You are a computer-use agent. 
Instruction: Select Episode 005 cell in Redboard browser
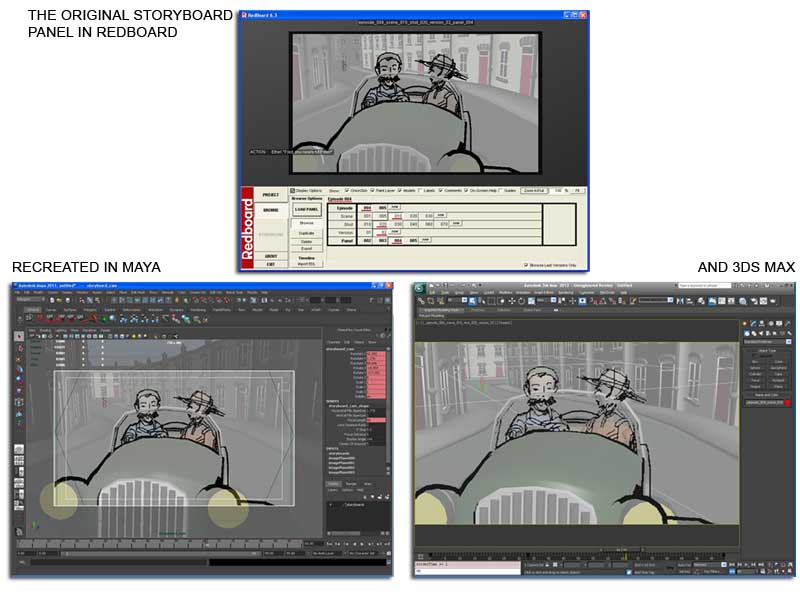click(x=382, y=208)
